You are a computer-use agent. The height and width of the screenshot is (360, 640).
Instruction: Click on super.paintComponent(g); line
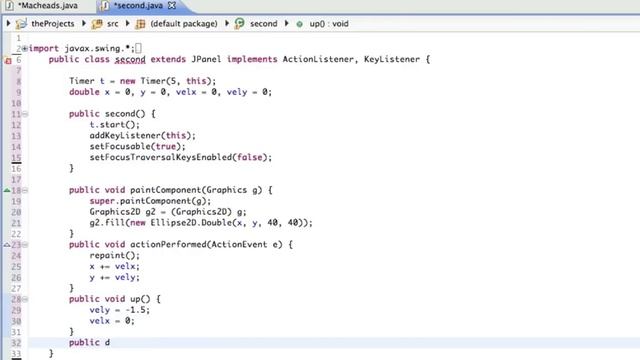click(x=150, y=201)
